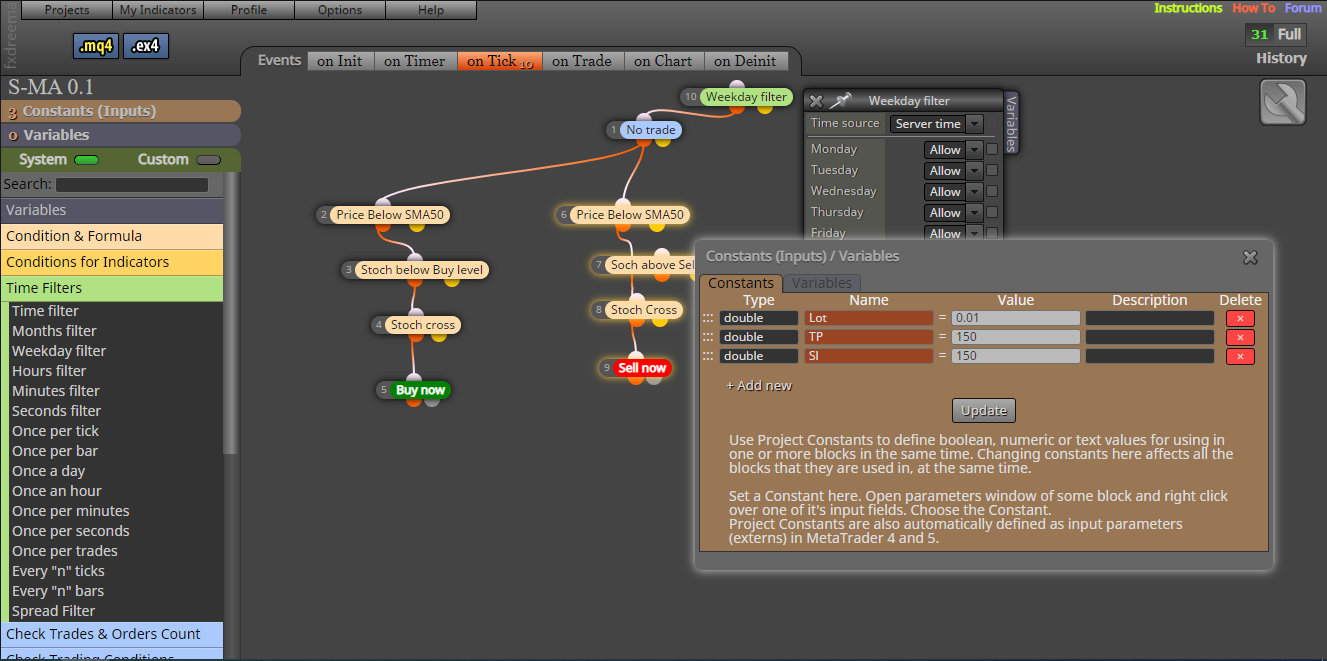Click the Search input field
This screenshot has height=661, width=1327.
pyautogui.click(x=132, y=185)
